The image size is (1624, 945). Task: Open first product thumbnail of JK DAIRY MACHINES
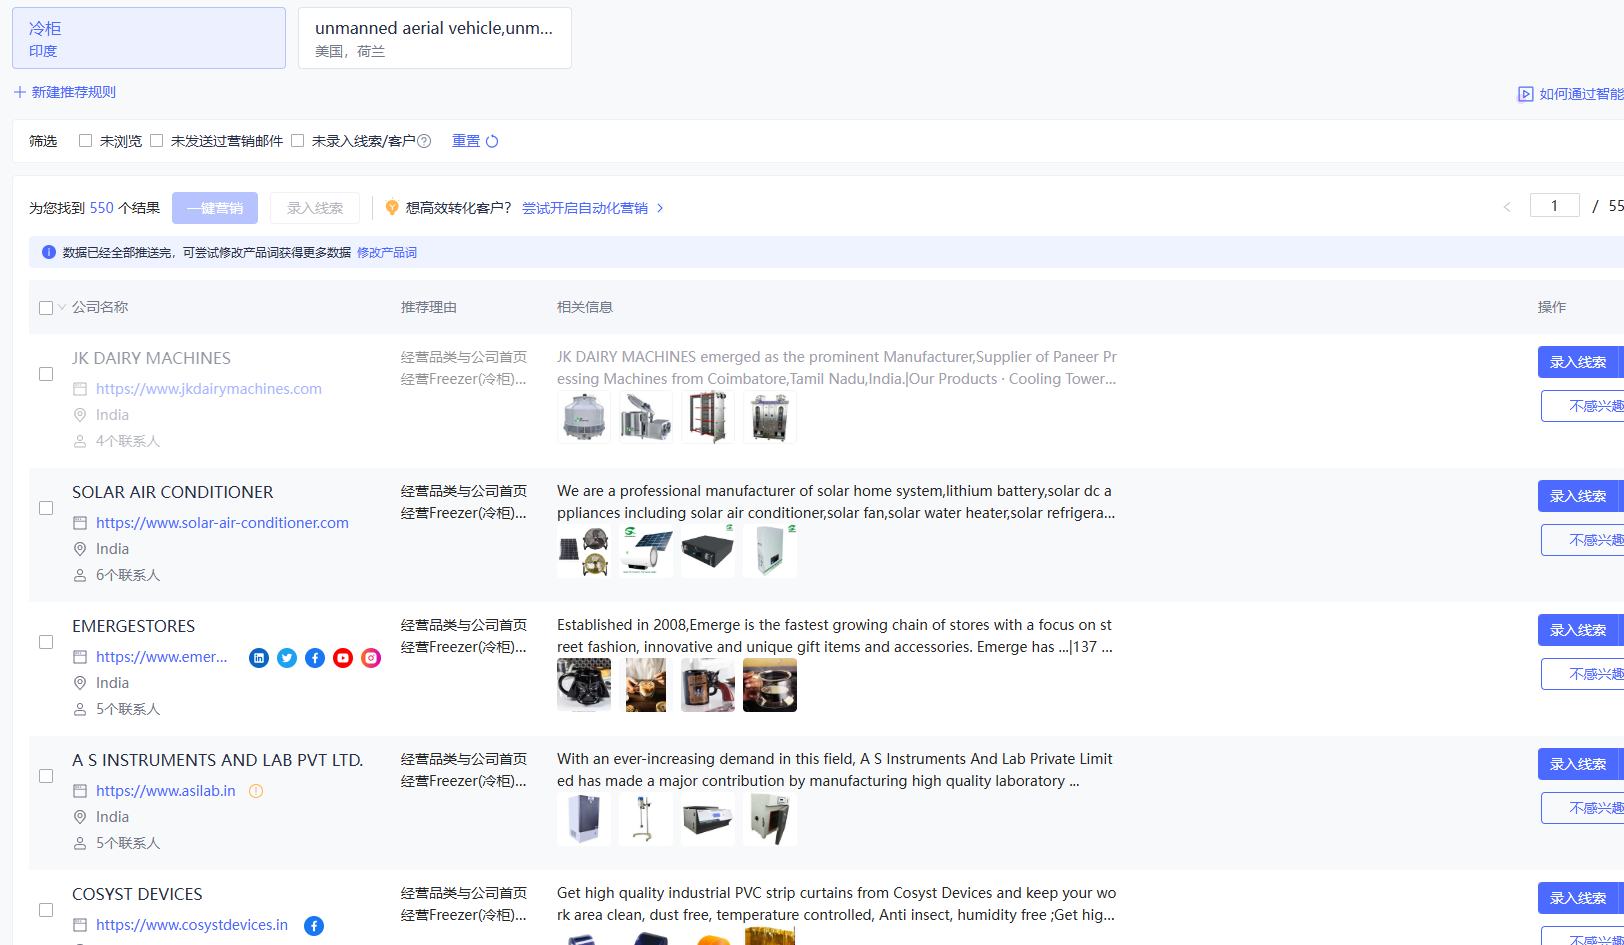584,417
